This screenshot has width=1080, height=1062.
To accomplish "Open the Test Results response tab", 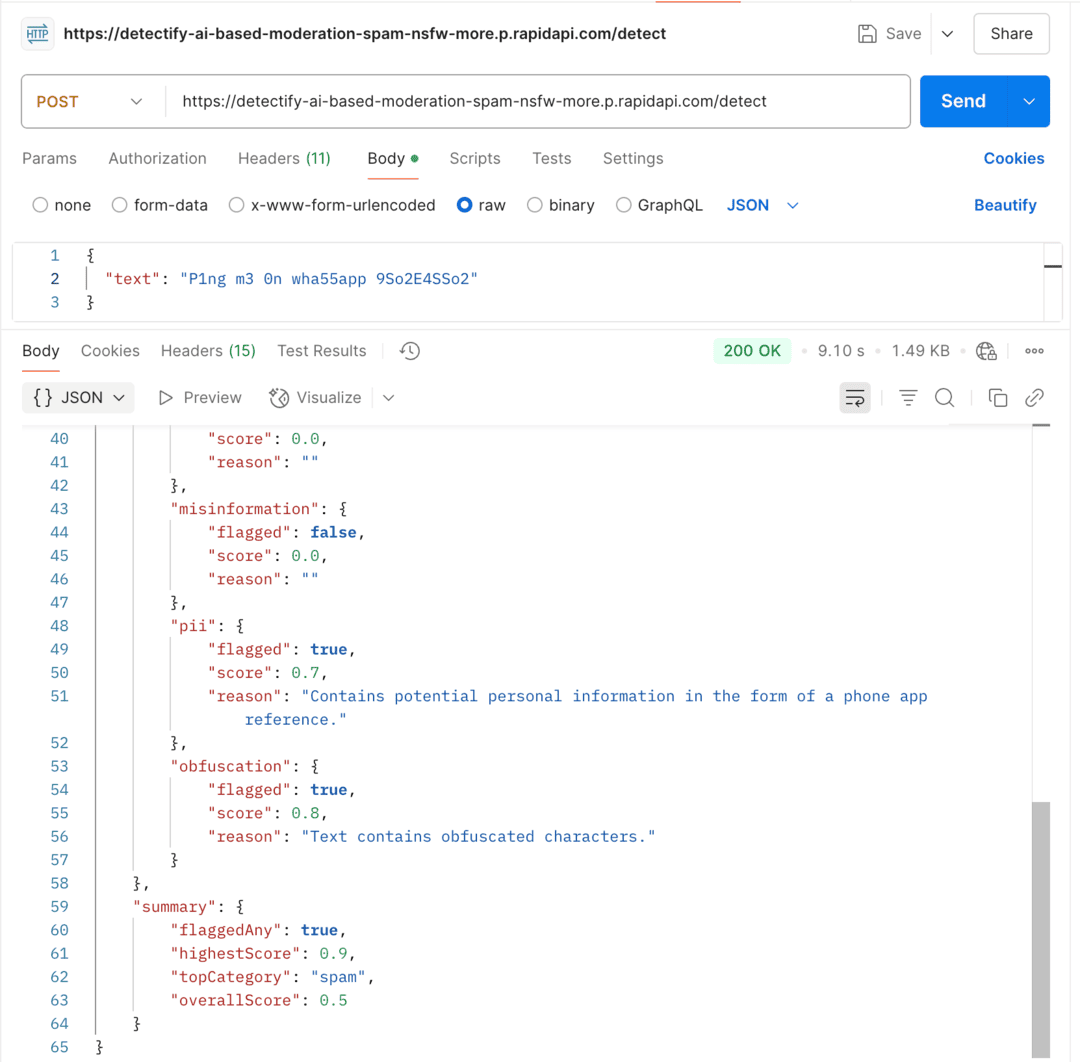I will pos(321,351).
